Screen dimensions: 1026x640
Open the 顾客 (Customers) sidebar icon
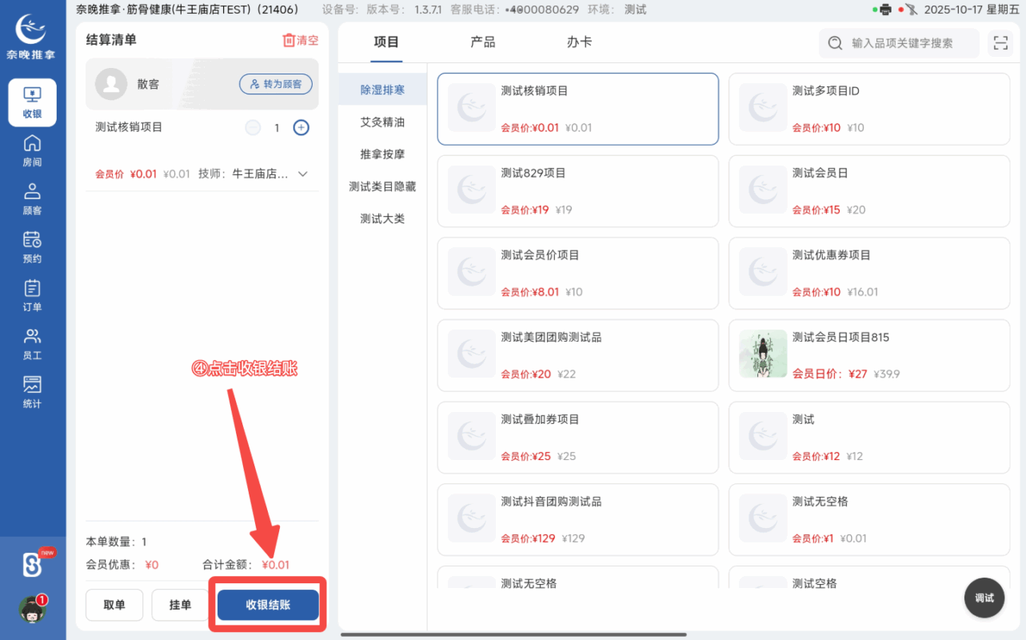(31, 199)
